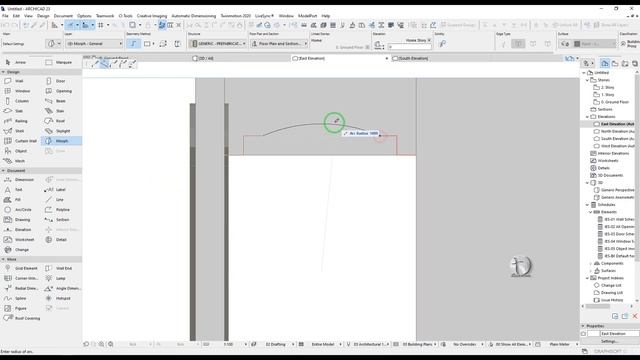Open the Structure building material dropdown
Viewport: 640px width, 360px height.
tap(218, 44)
